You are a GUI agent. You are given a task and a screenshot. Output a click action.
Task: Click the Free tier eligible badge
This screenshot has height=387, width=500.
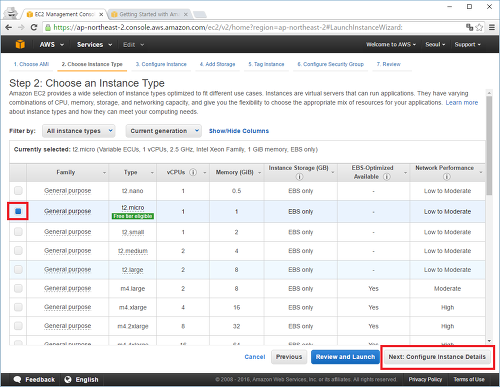[x=133, y=216]
